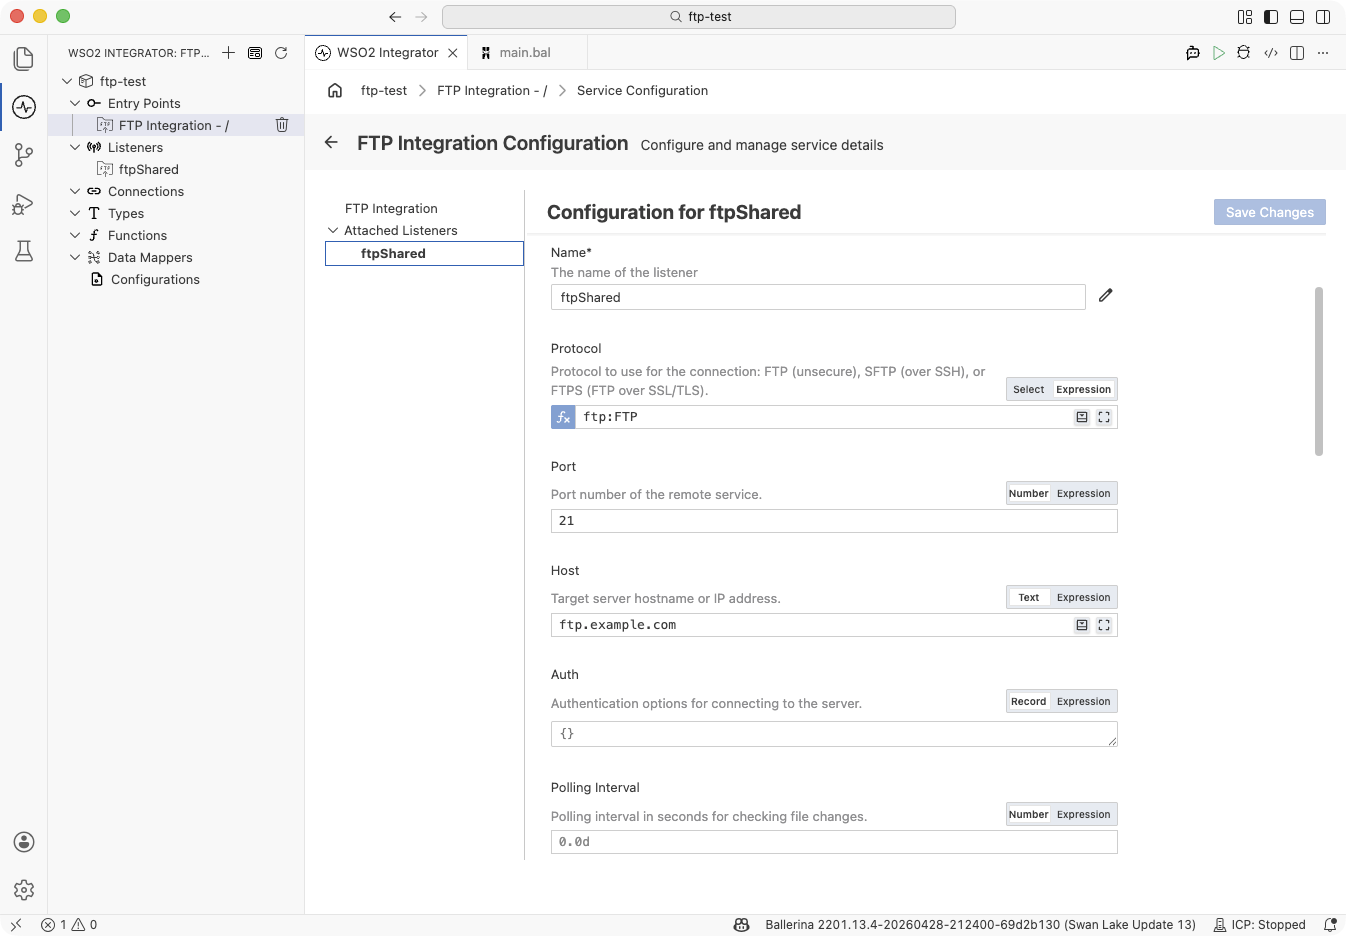Click the chat/copilot icon in editor toolbar
The height and width of the screenshot is (936, 1346).
point(1193,53)
